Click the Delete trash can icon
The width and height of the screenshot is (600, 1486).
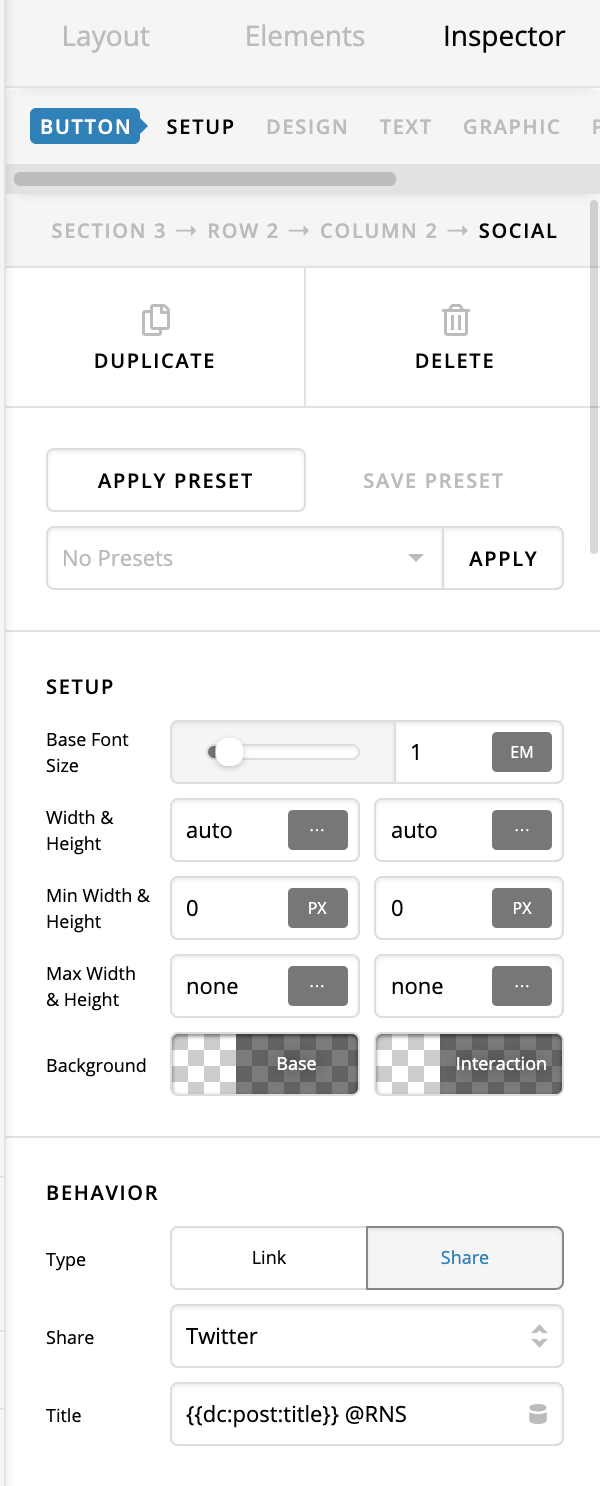(455, 320)
